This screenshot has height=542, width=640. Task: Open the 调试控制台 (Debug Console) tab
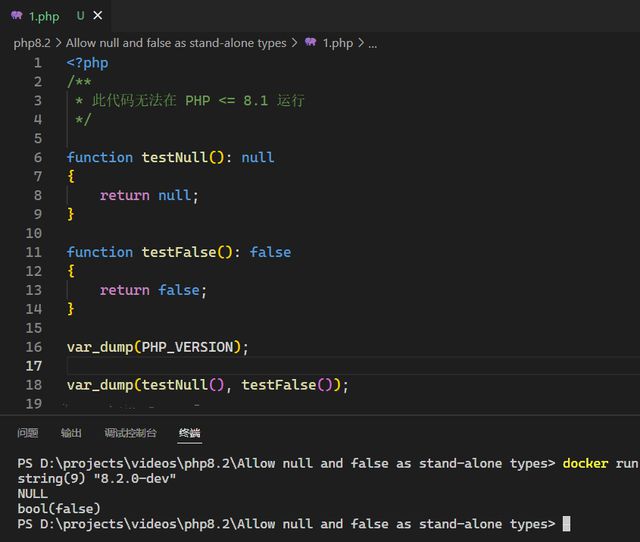point(130,433)
